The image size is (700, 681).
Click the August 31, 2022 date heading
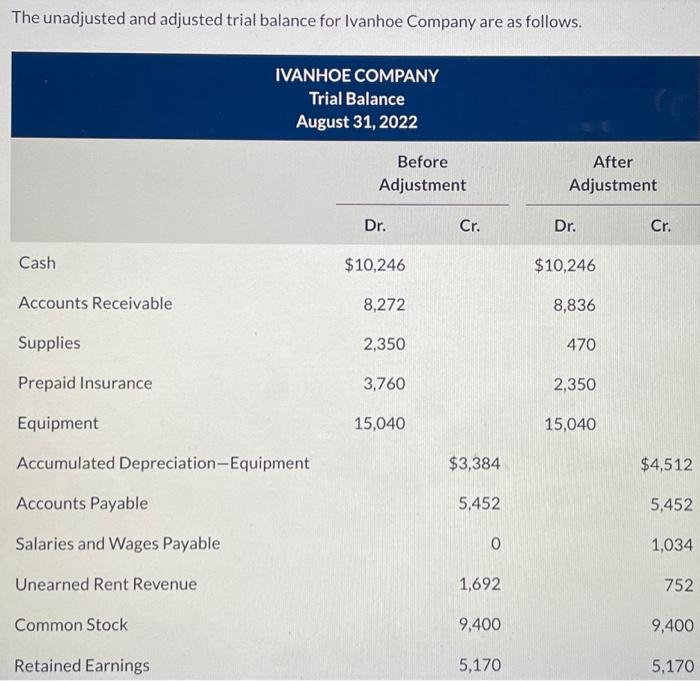356,123
